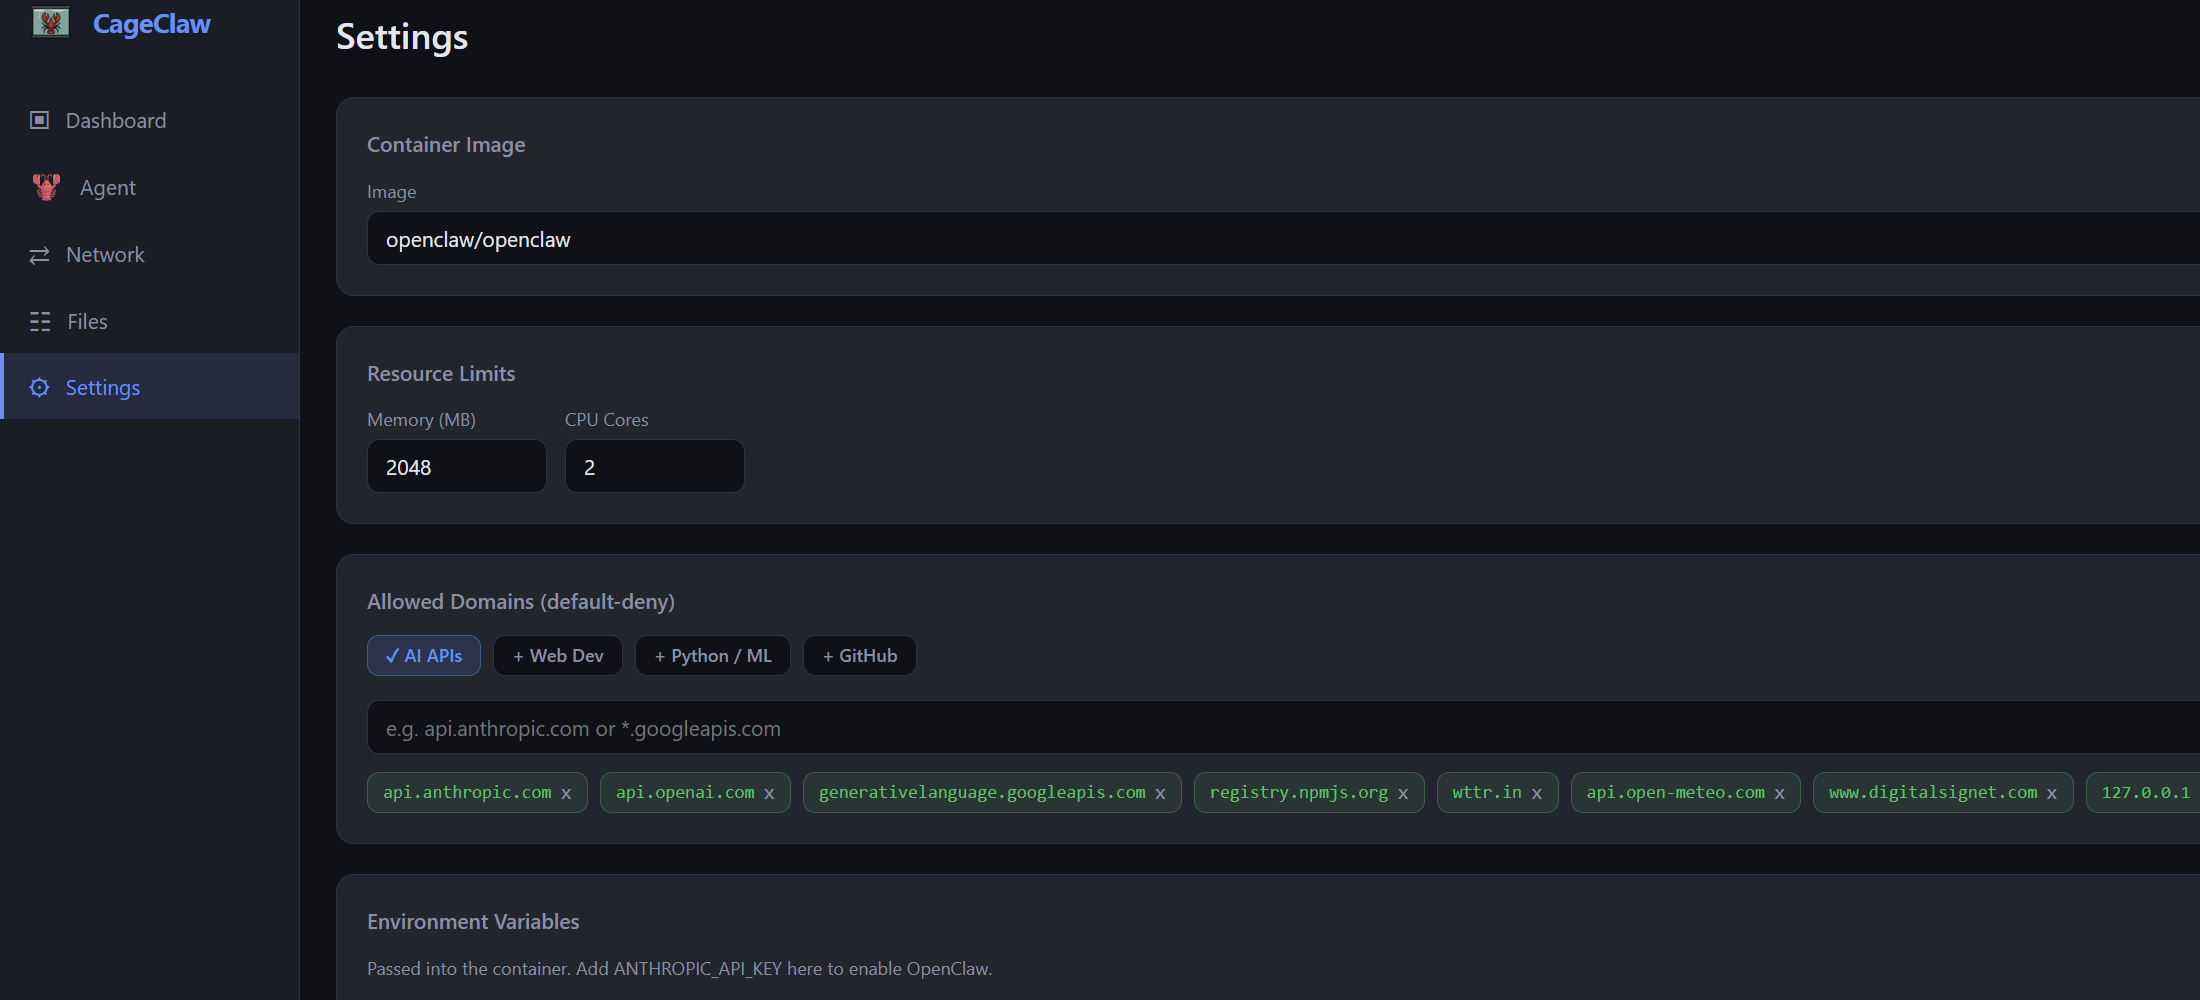Open the Network settings page
This screenshot has height=1000, width=2200.
pyautogui.click(x=104, y=254)
